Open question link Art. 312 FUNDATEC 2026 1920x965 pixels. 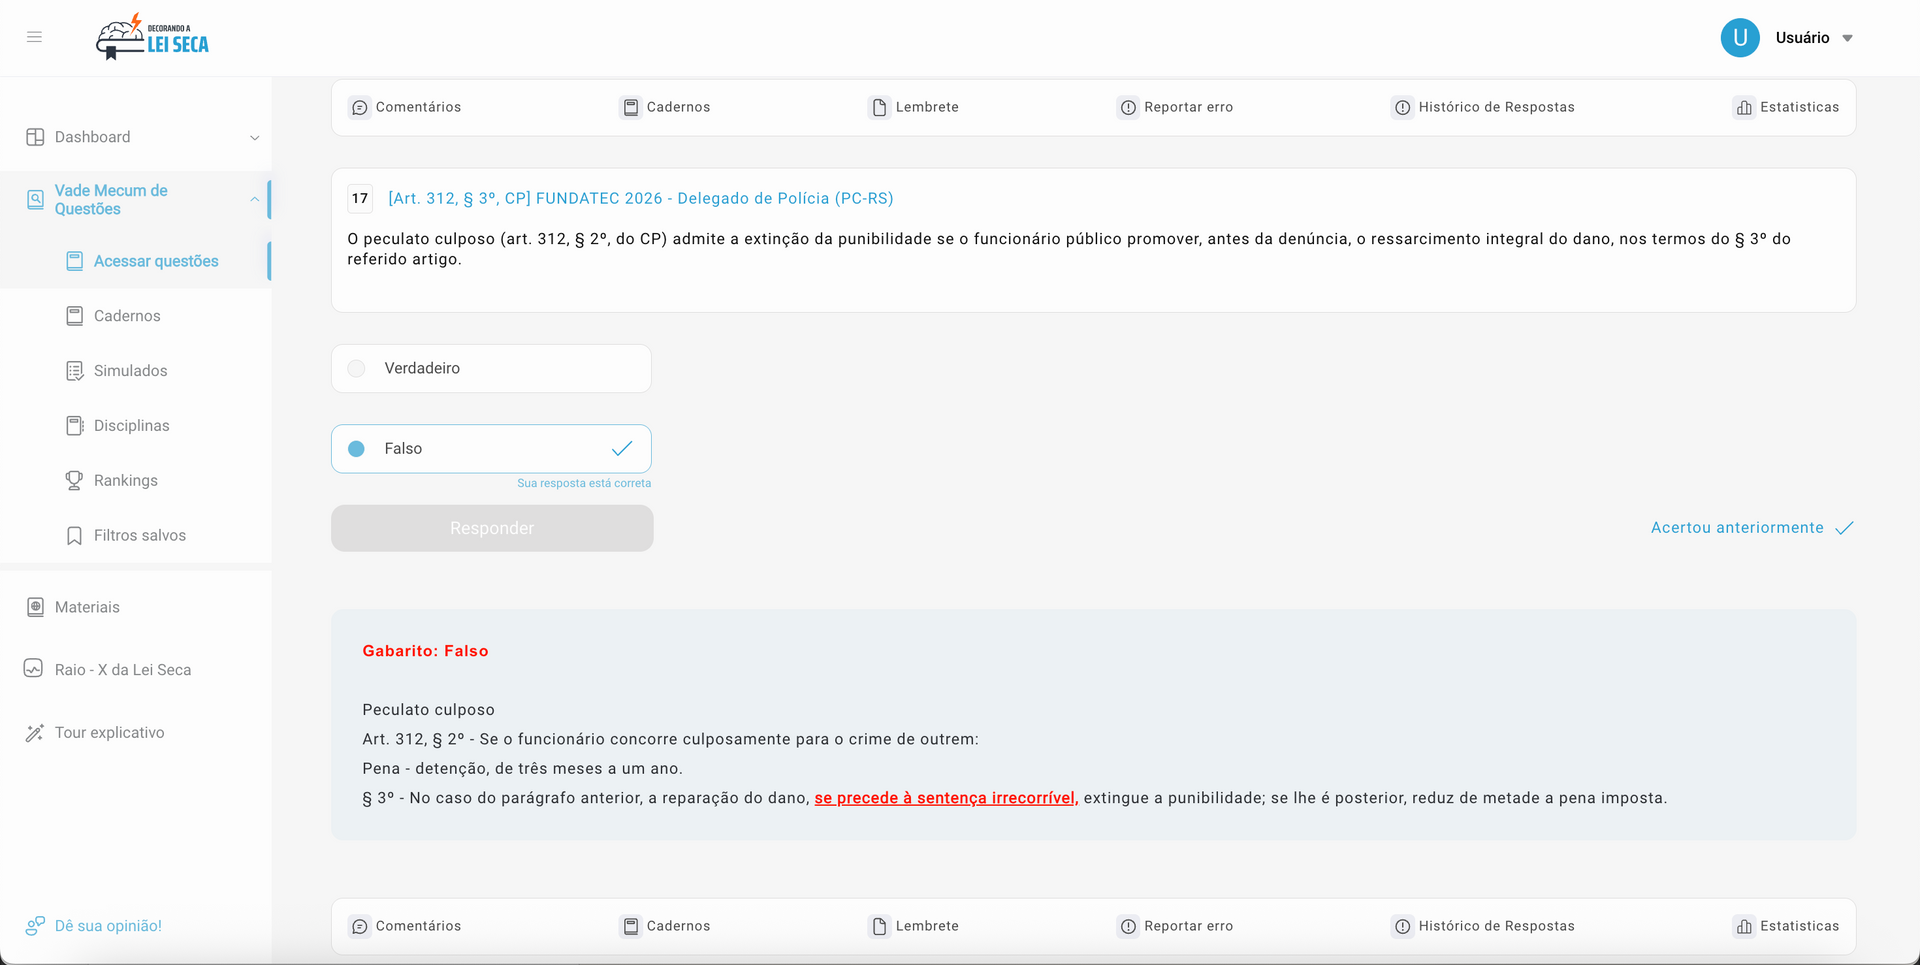pyautogui.click(x=640, y=198)
